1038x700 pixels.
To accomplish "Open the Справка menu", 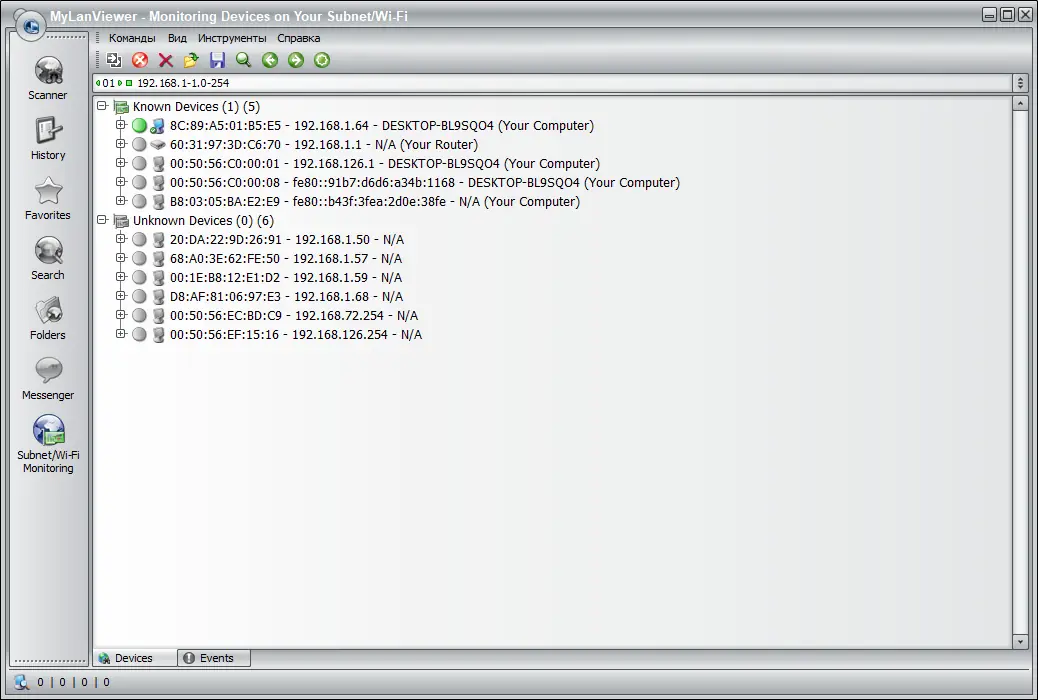I will [x=299, y=38].
